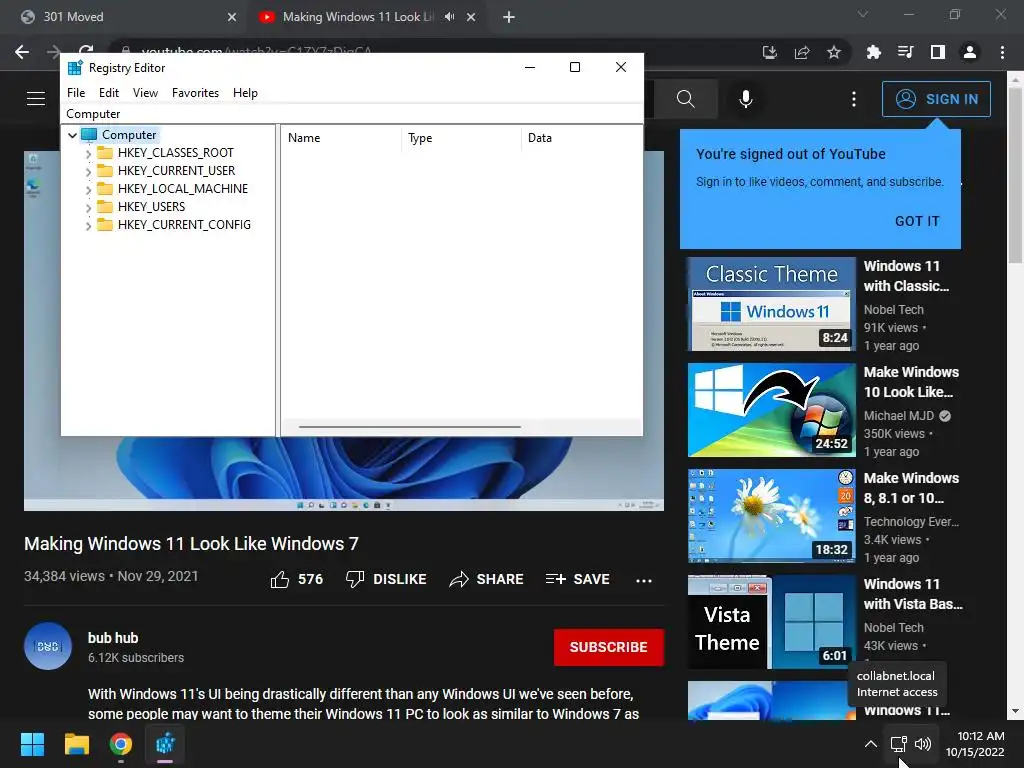Open Chrome three-dot menu
1024x768 pixels.
1002,52
